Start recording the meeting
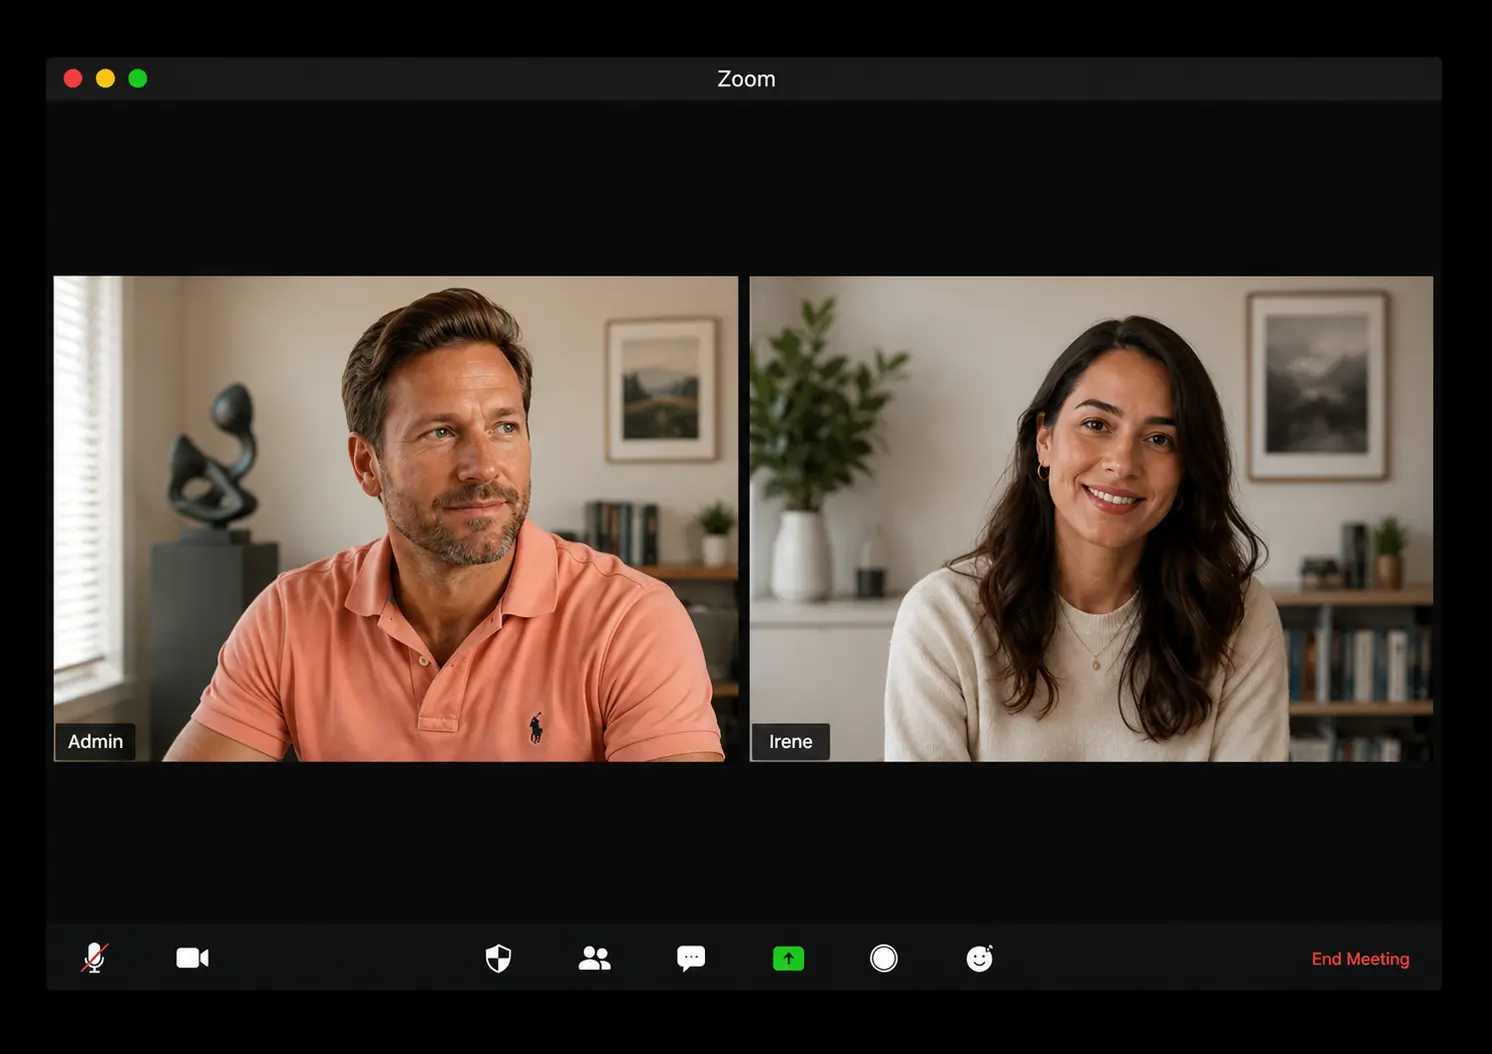The height and width of the screenshot is (1054, 1492). click(x=884, y=958)
